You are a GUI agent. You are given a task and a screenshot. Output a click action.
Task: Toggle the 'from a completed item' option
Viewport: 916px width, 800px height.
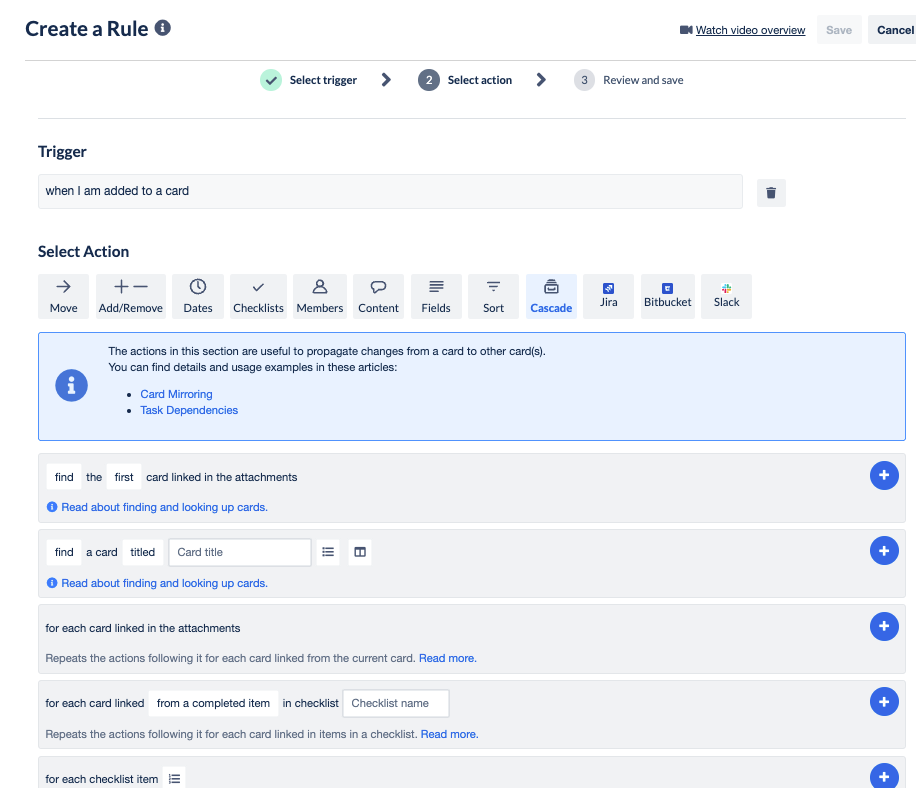tap(213, 703)
